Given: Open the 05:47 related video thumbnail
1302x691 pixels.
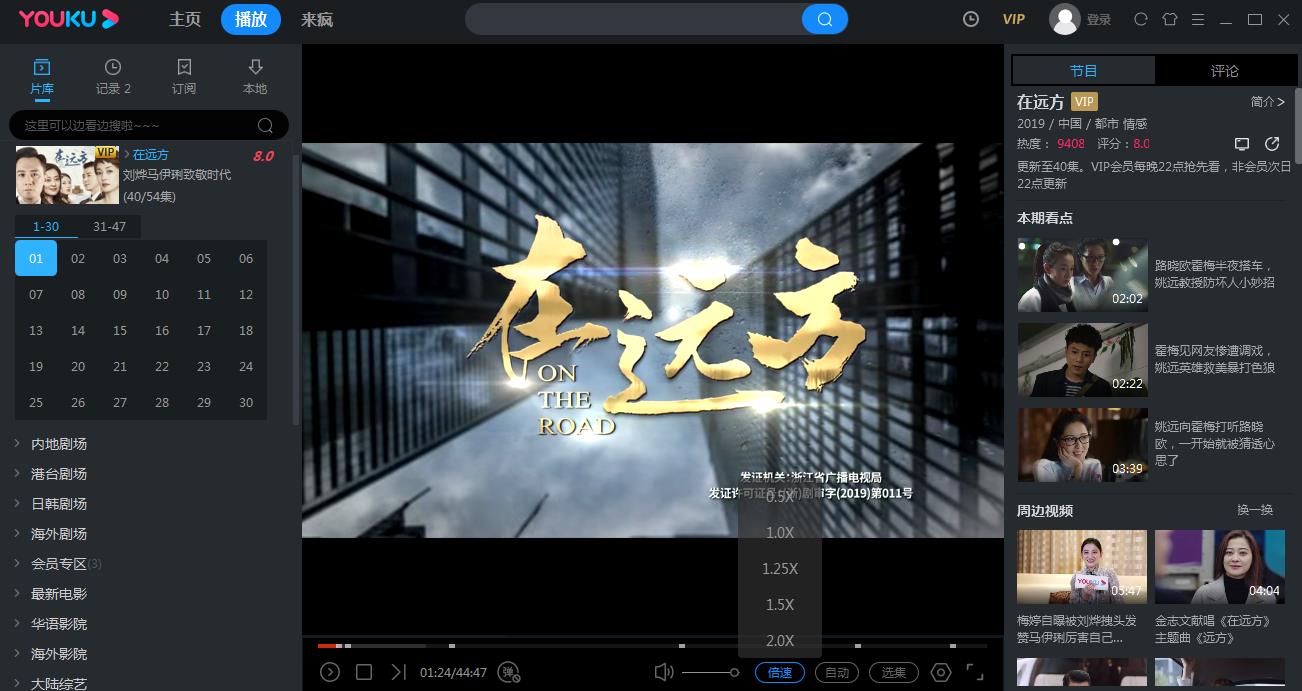Looking at the screenshot, I should 1082,567.
